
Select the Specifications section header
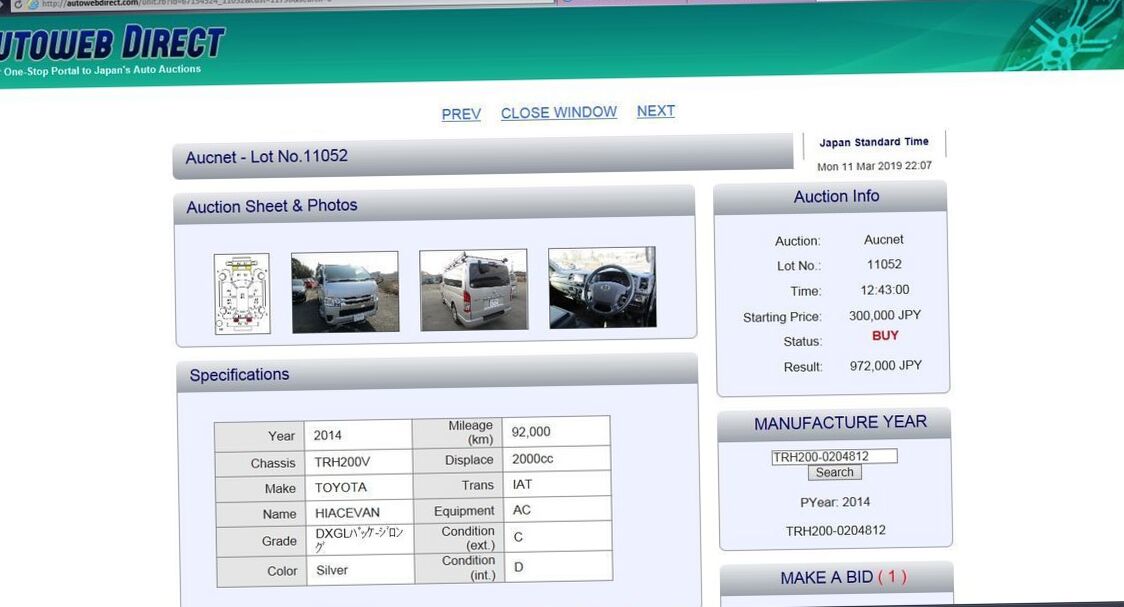pyautogui.click(x=239, y=375)
